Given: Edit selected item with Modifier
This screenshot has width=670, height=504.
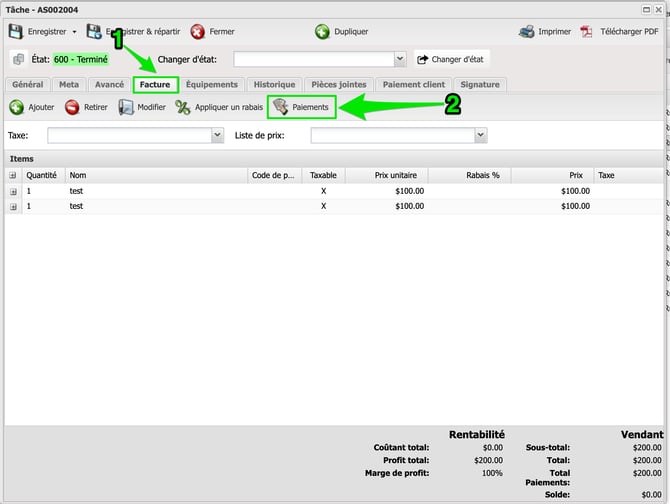Looking at the screenshot, I should tap(127, 107).
